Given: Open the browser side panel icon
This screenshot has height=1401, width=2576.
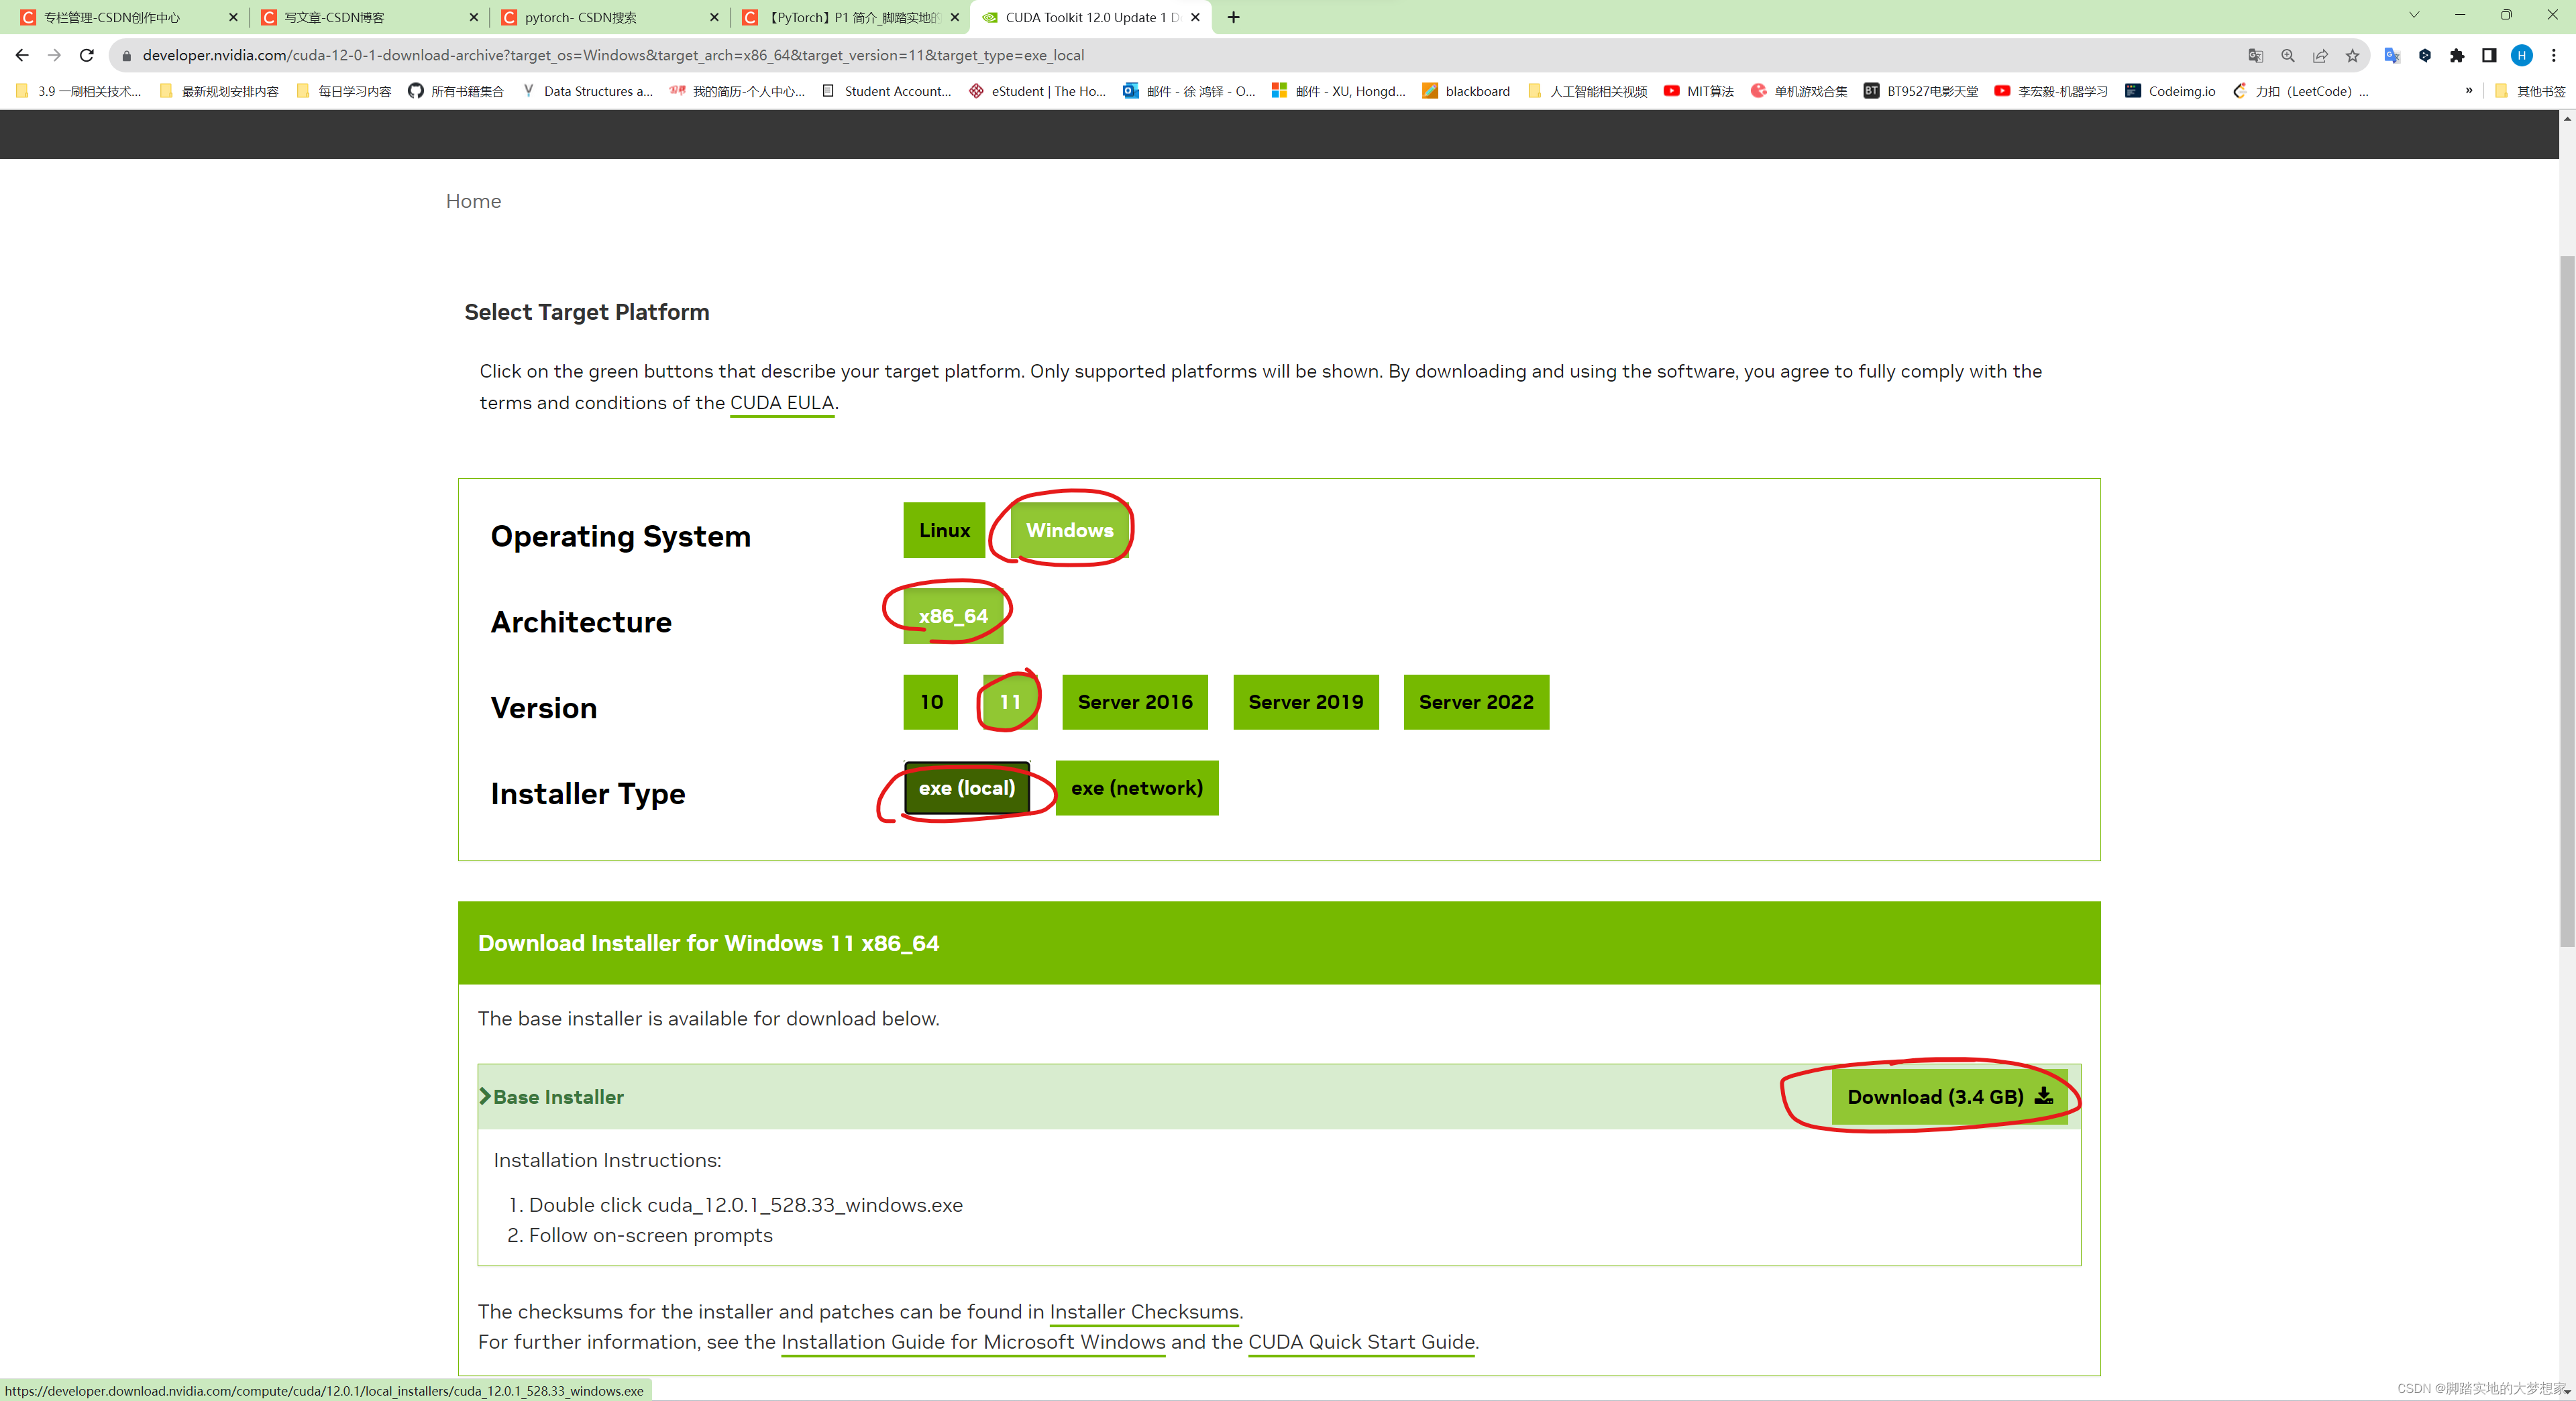Looking at the screenshot, I should click(2489, 56).
